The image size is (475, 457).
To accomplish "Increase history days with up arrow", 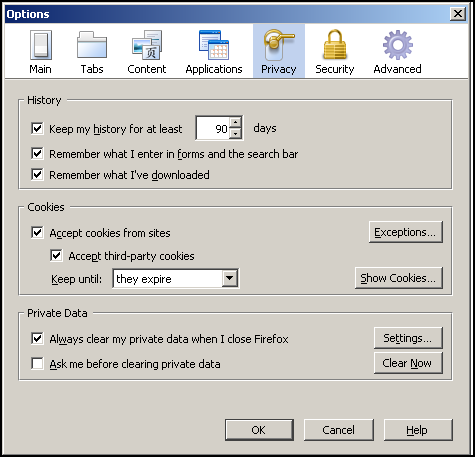I will [236, 122].
